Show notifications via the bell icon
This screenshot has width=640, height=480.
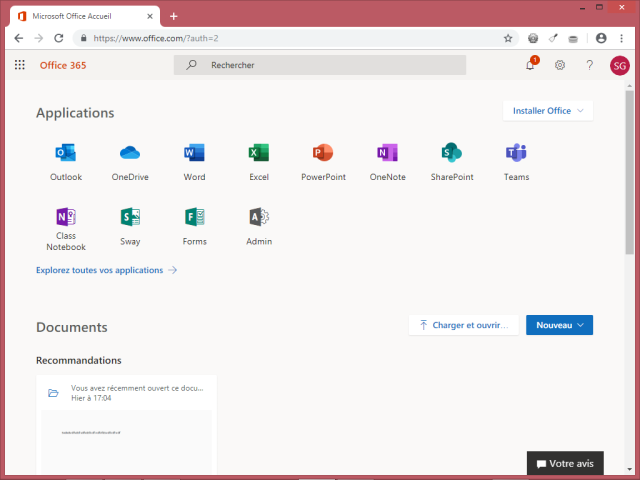[x=530, y=65]
